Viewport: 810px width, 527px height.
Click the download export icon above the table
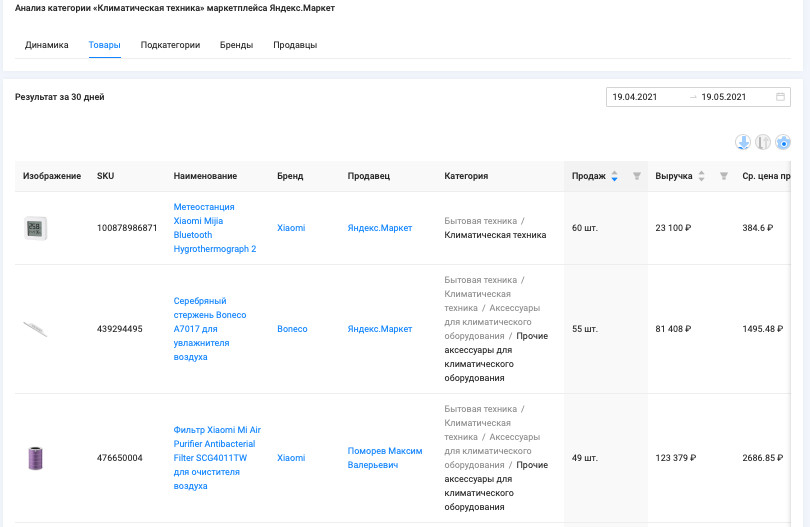click(x=743, y=142)
